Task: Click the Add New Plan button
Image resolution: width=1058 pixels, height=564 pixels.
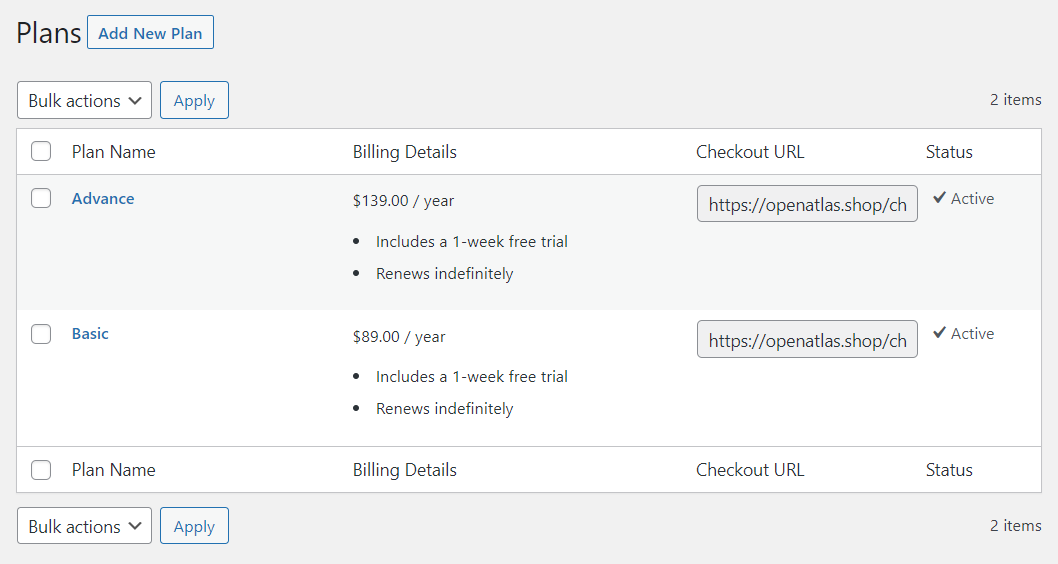Action: coord(150,32)
